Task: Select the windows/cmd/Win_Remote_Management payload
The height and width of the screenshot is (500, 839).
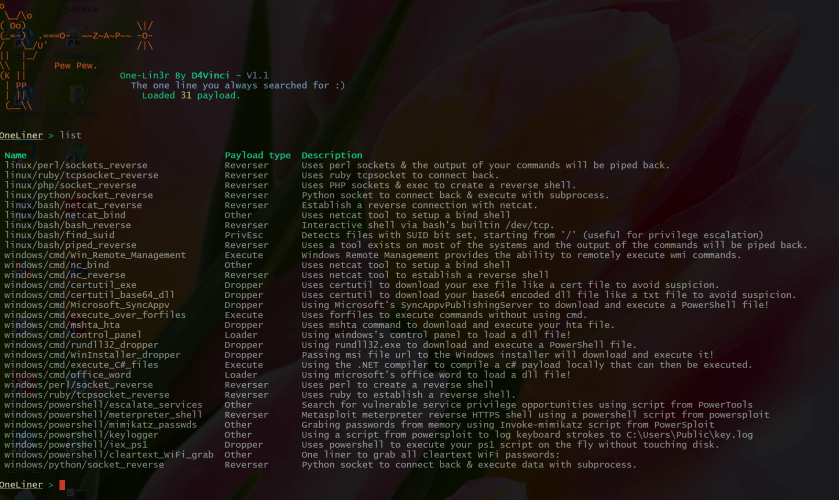Action: pyautogui.click(x=95, y=255)
